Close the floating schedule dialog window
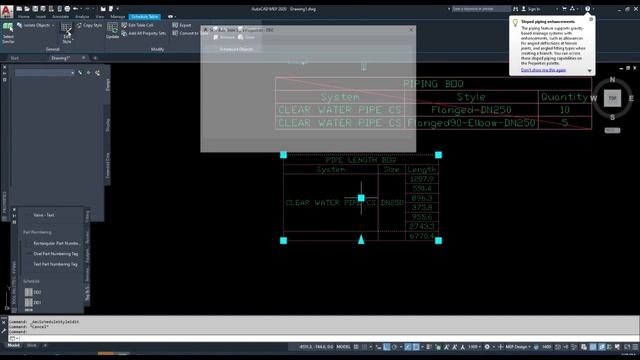The height and width of the screenshot is (360, 640). click(x=411, y=30)
